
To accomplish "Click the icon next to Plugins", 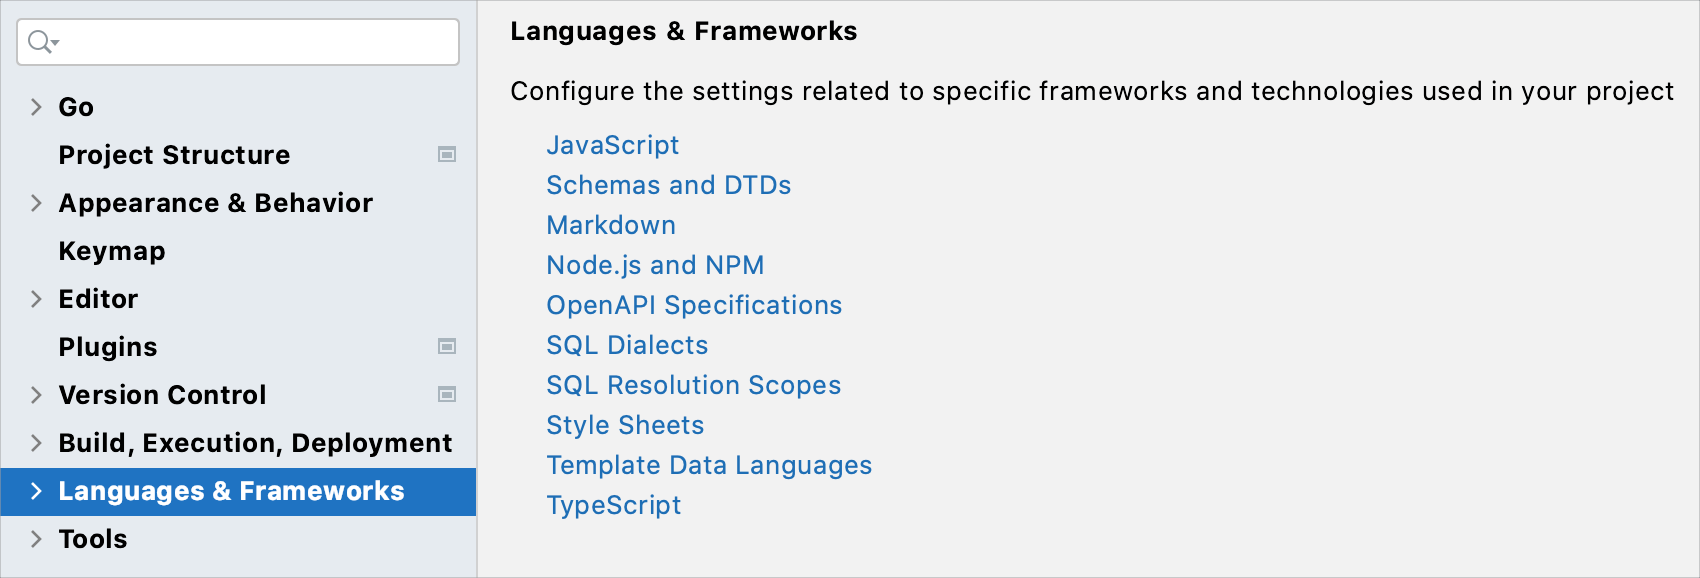I will click(448, 347).
